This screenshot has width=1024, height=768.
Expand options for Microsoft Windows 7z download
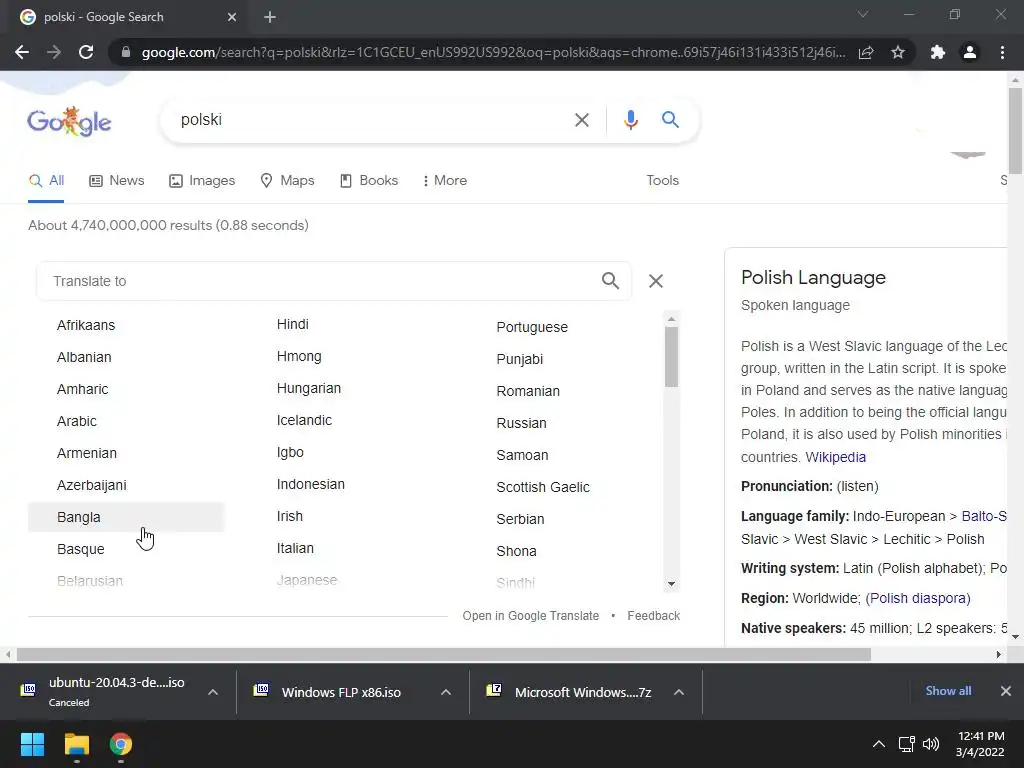679,692
